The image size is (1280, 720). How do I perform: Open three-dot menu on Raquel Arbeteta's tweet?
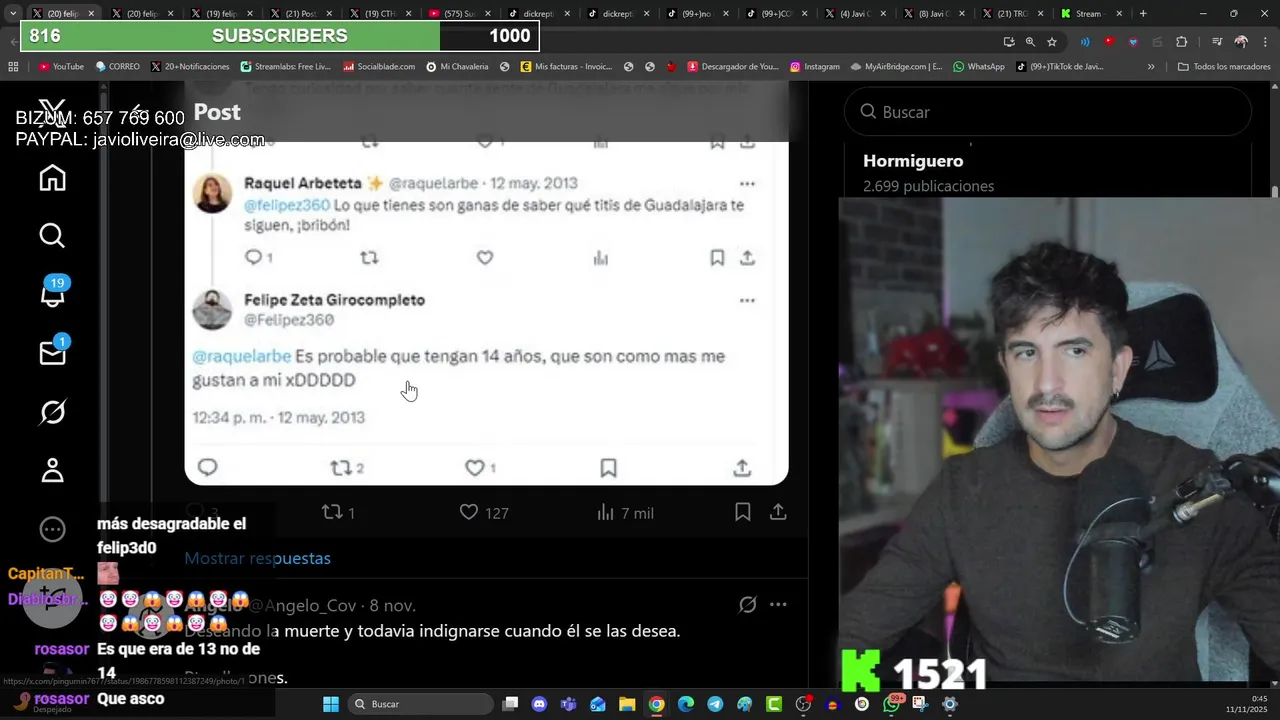[x=747, y=184]
